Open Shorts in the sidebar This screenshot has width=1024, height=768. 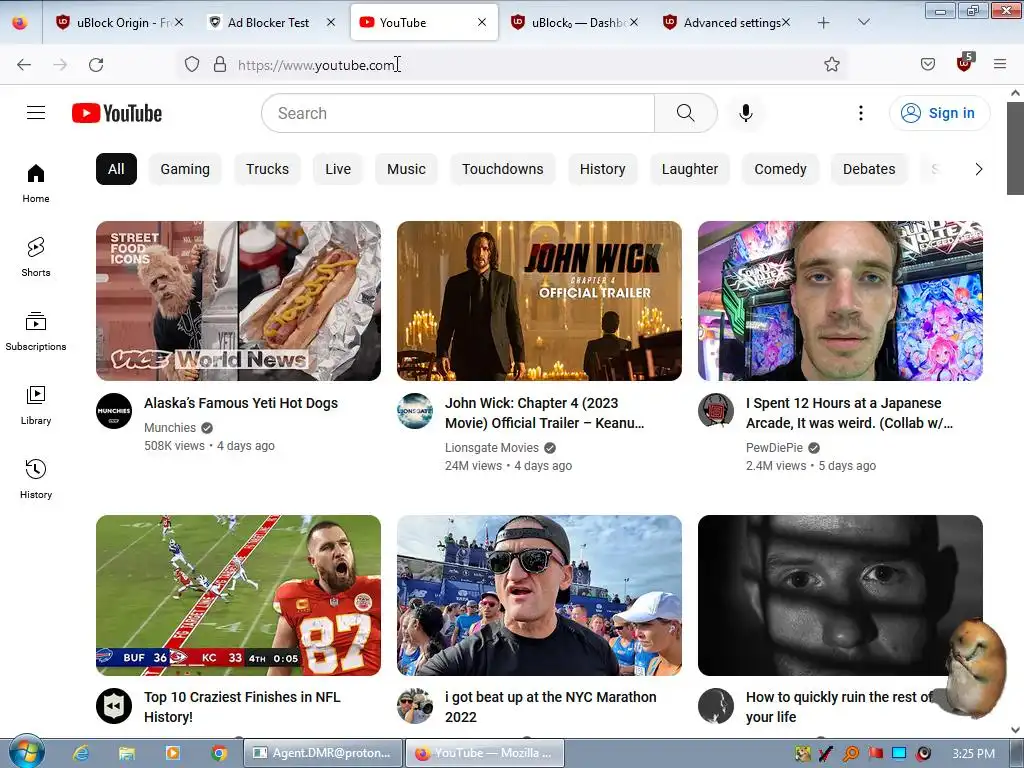pos(36,257)
